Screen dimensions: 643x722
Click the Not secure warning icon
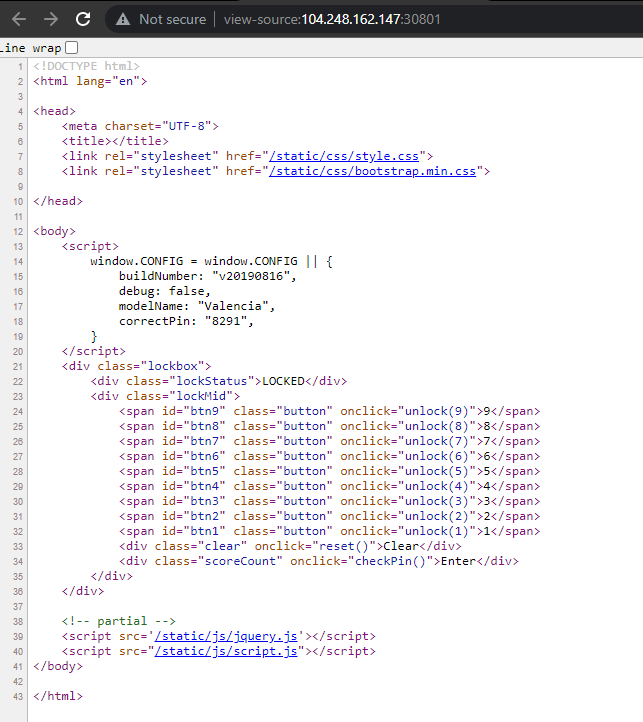[x=123, y=19]
